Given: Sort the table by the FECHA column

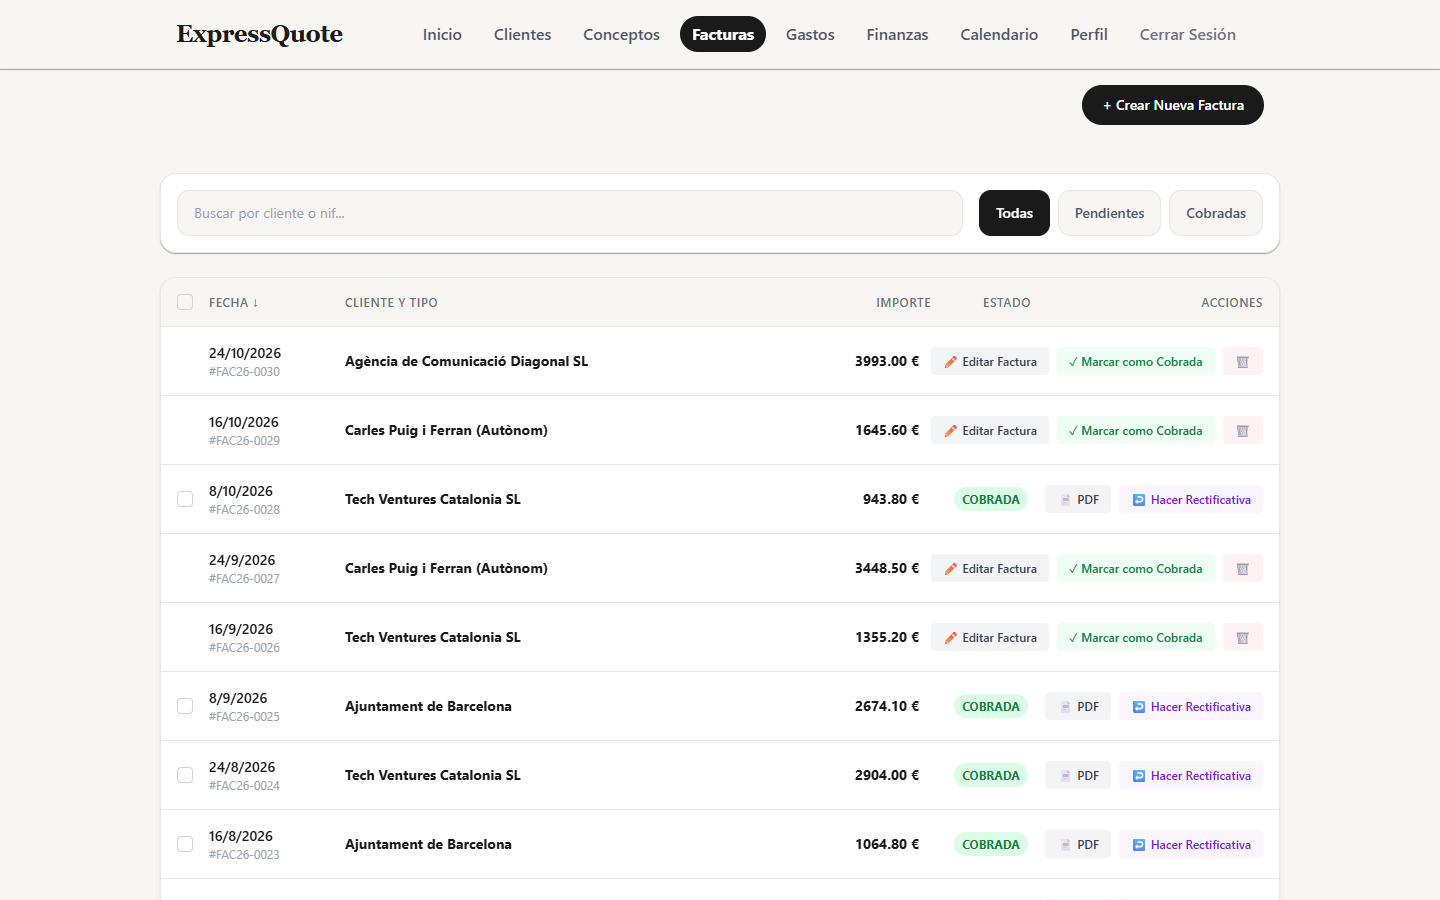Looking at the screenshot, I should 233,302.
